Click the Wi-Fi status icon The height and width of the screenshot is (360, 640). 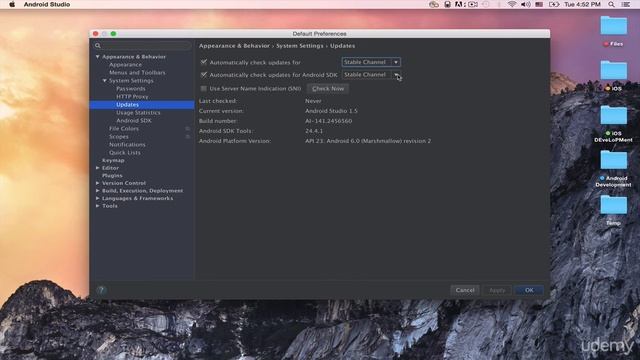(512, 4)
